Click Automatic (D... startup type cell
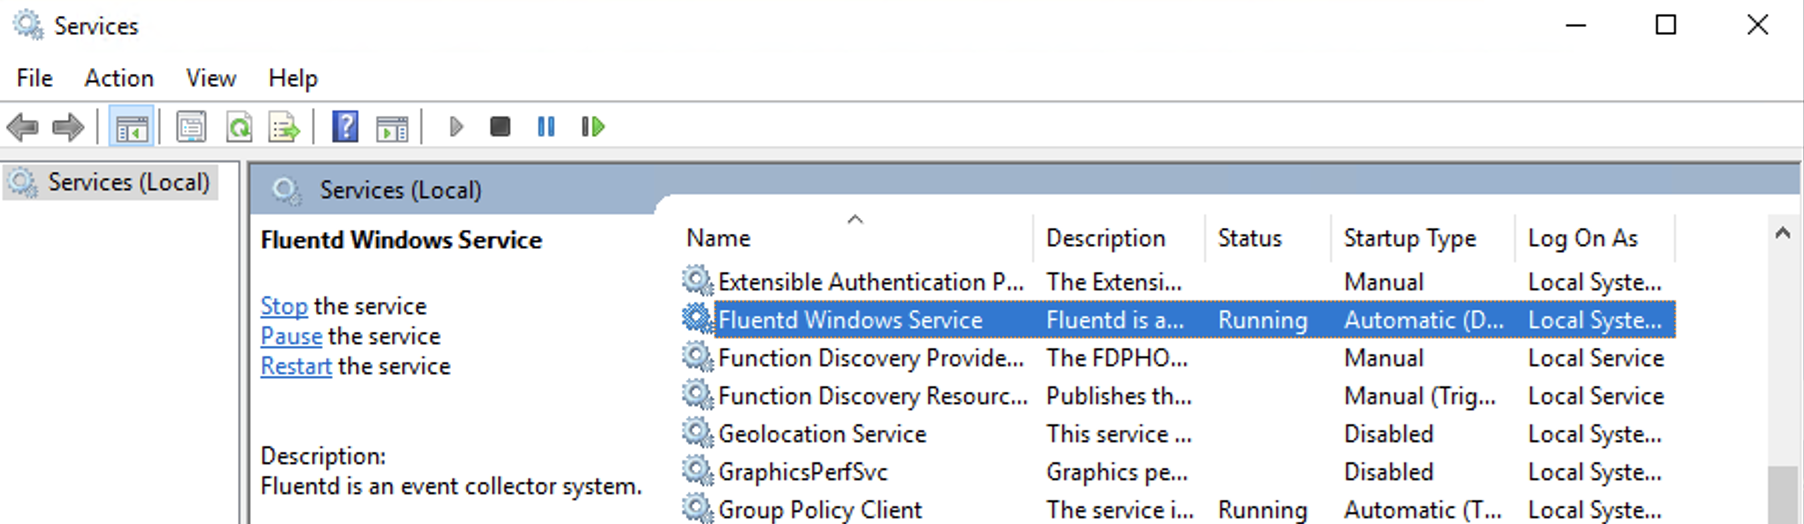The image size is (1804, 524). tap(1424, 320)
